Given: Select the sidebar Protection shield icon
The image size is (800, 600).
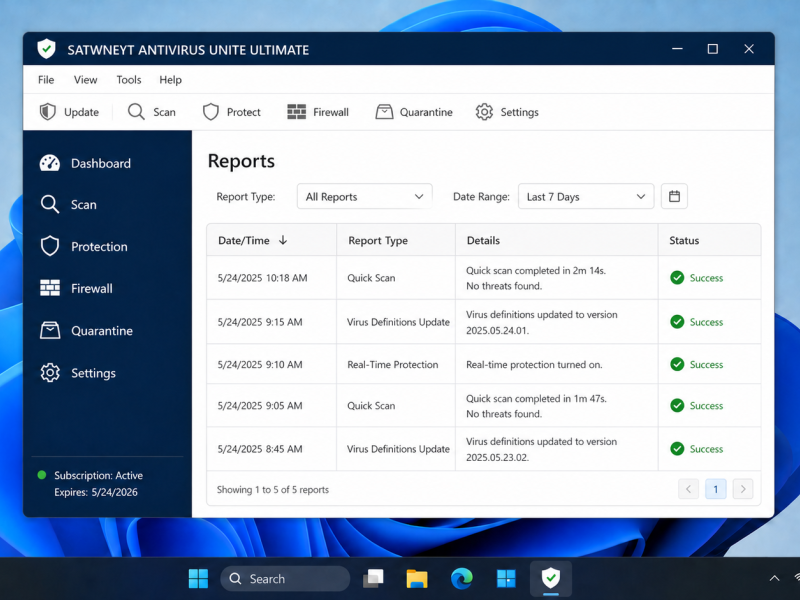Looking at the screenshot, I should 50,246.
